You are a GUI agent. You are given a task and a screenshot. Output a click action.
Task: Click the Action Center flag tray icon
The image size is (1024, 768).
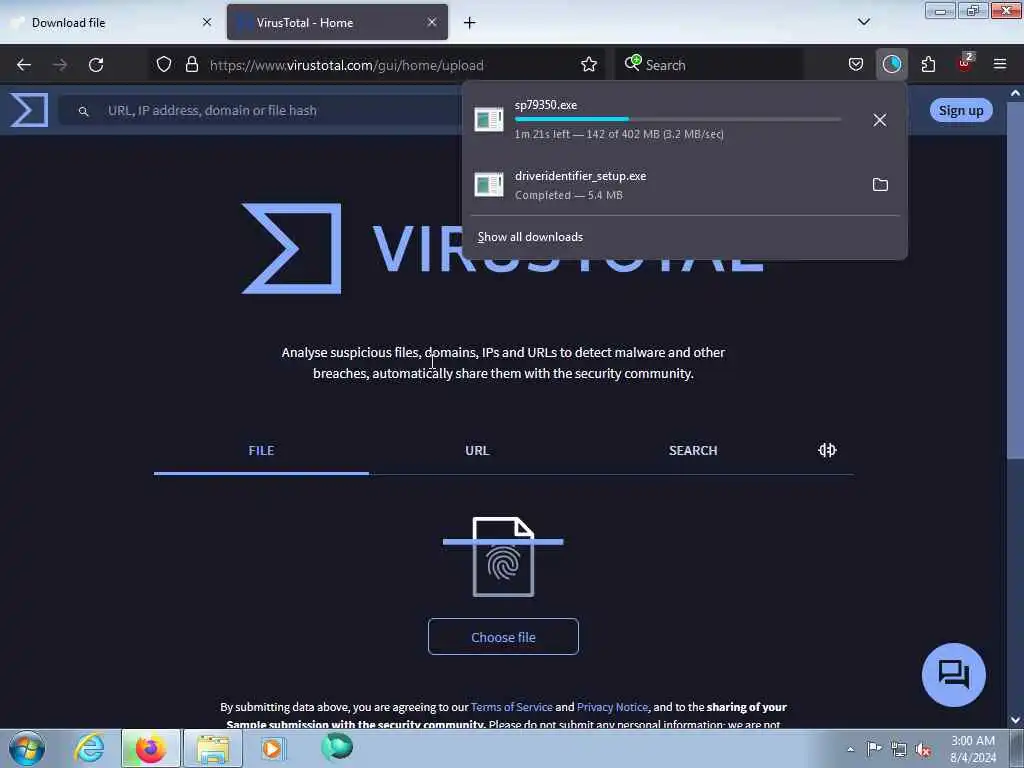coord(874,749)
